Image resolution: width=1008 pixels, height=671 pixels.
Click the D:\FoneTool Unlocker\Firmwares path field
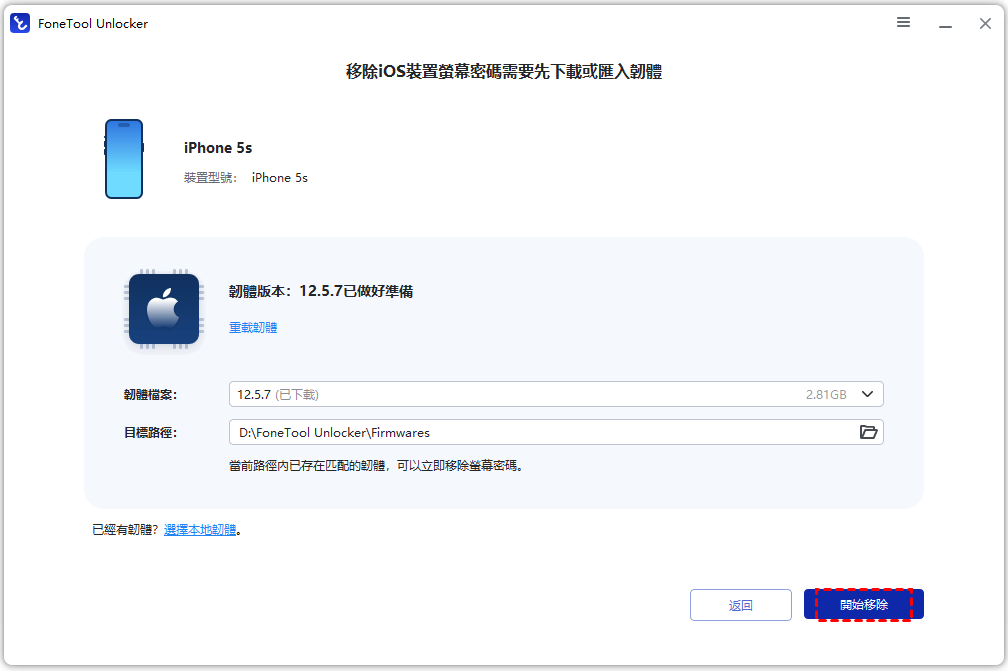click(540, 432)
